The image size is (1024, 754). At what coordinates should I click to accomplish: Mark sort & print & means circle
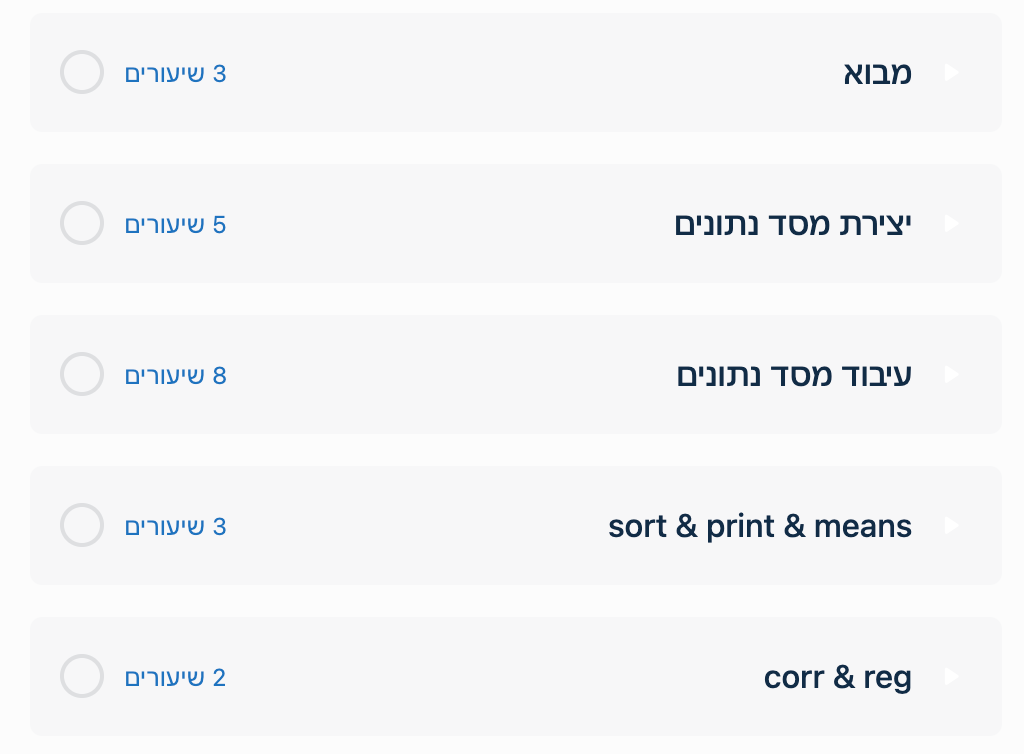pyautogui.click(x=82, y=526)
